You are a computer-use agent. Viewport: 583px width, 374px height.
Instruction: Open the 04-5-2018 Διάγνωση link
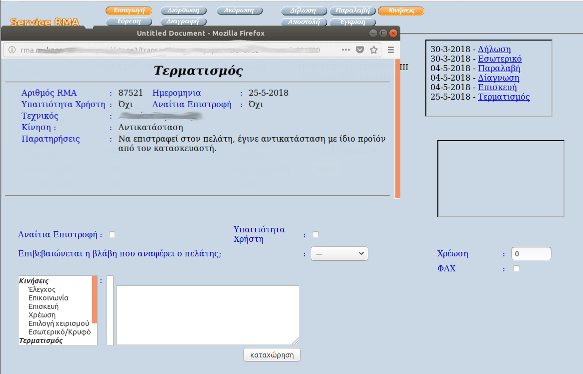[498, 78]
